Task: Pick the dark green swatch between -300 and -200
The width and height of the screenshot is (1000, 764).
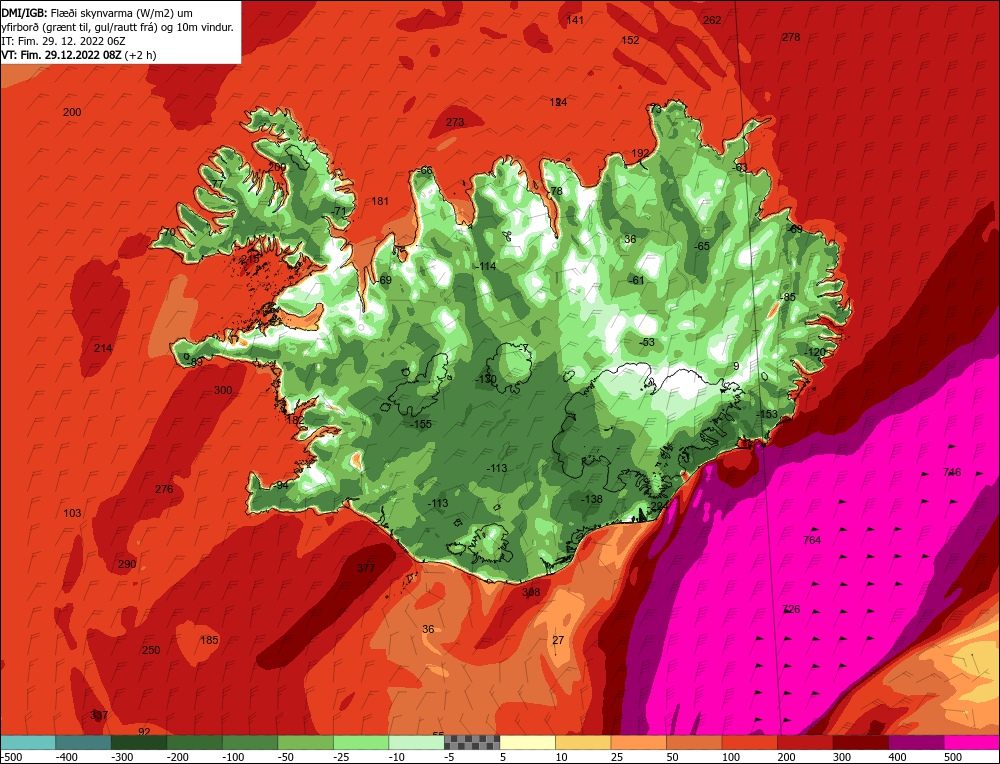Action: [139, 742]
